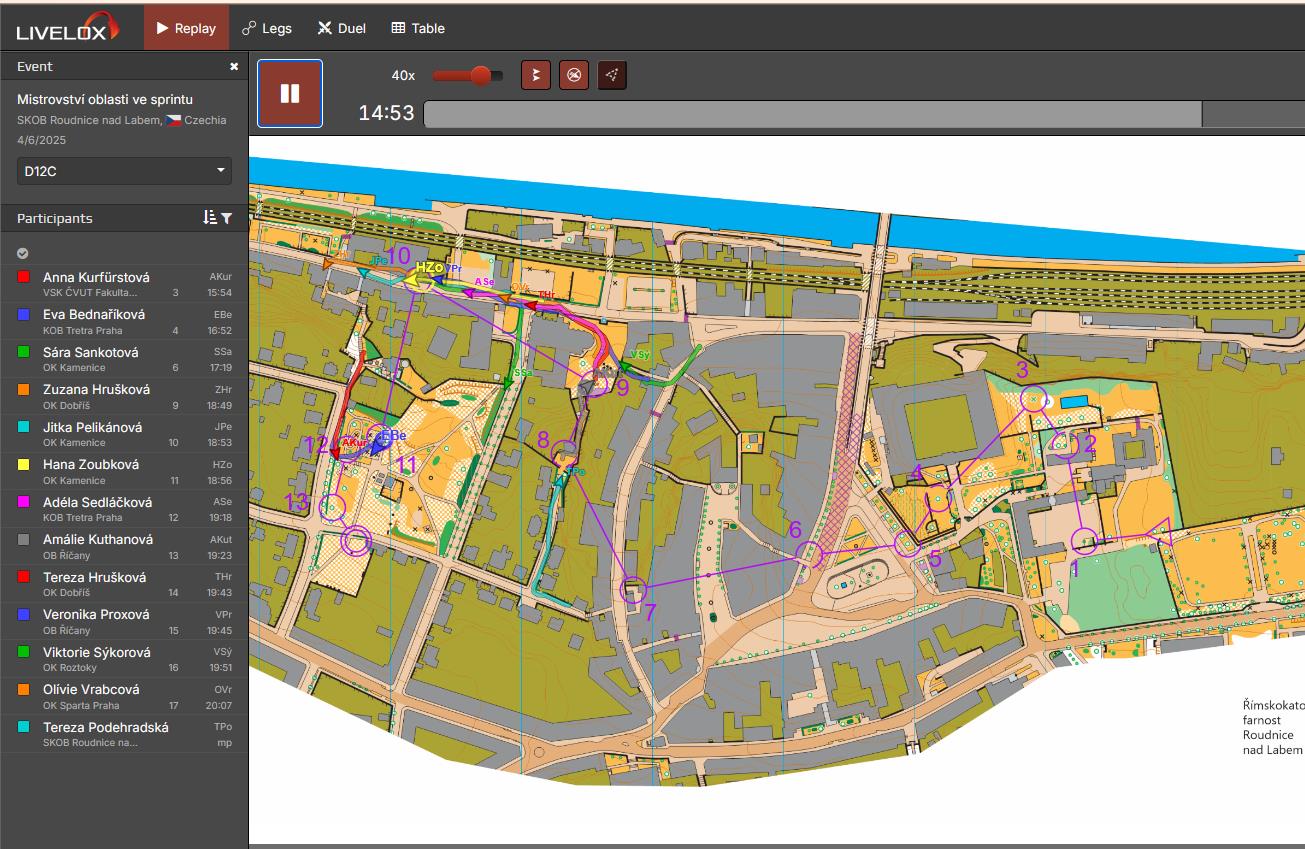Switch to the Table view
Image resolution: width=1305 pixels, height=849 pixels.
(x=418, y=28)
